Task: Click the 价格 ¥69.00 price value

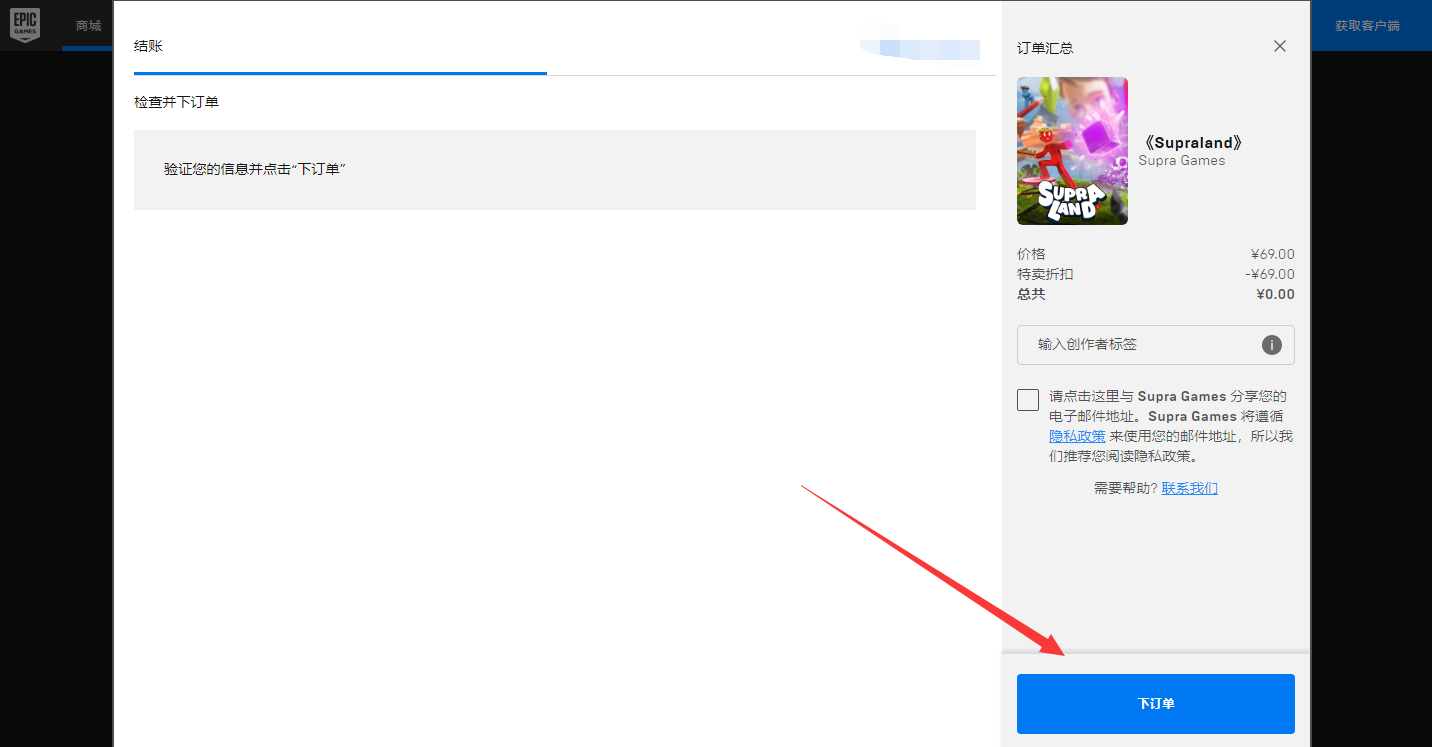Action: [x=1272, y=254]
